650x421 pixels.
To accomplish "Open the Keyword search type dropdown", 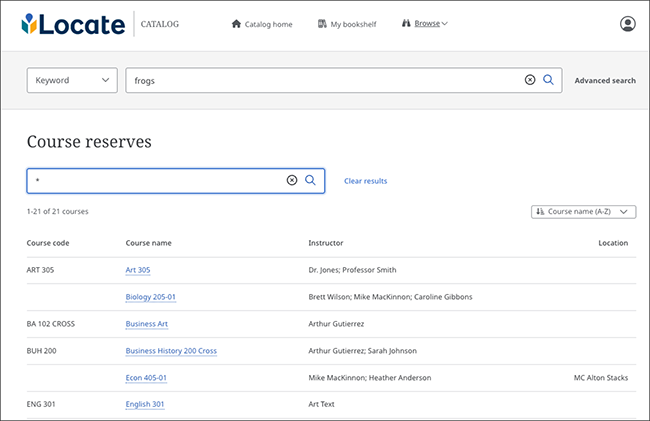I will coord(72,80).
